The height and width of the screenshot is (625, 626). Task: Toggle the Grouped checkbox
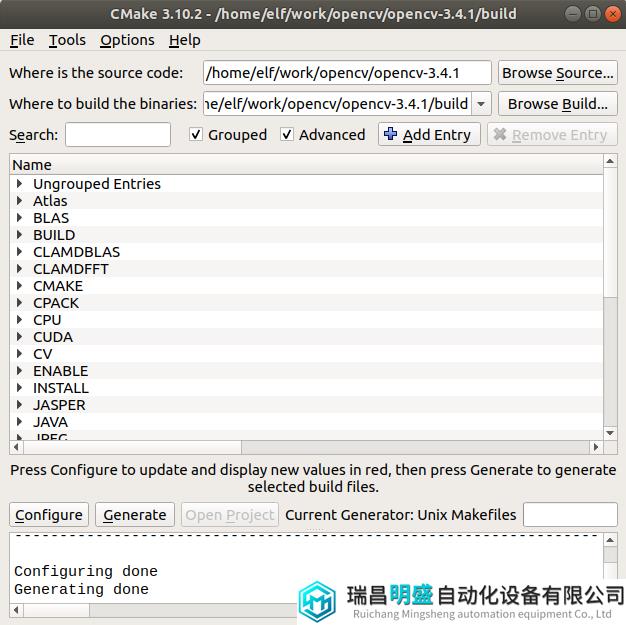[x=196, y=135]
